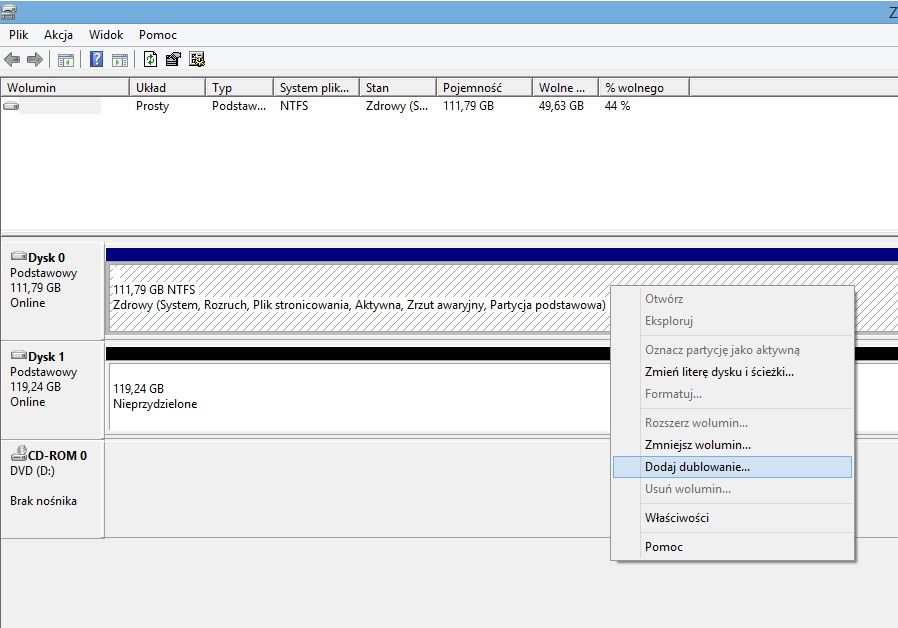Click the 'Podstaw...' type cell
Viewport: 898px width, 628px height.
click(x=239, y=106)
